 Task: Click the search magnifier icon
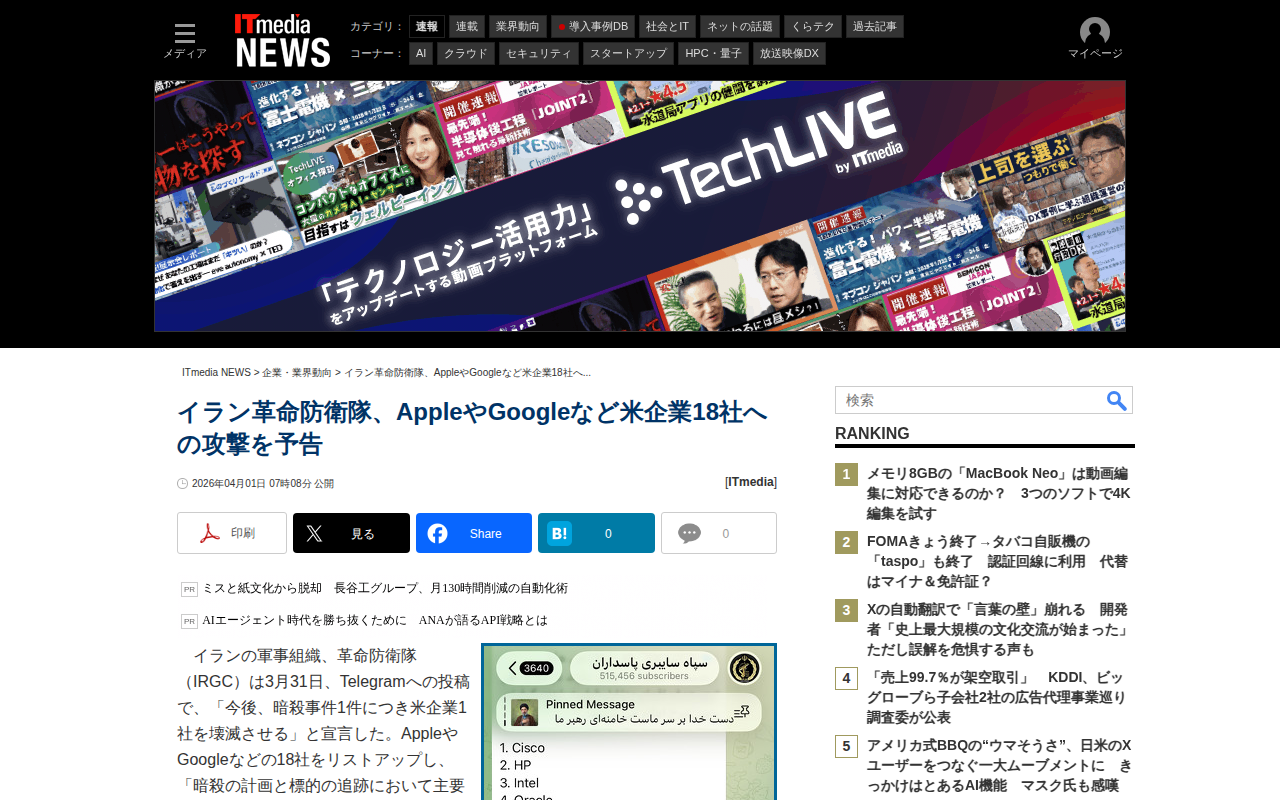tap(1117, 400)
